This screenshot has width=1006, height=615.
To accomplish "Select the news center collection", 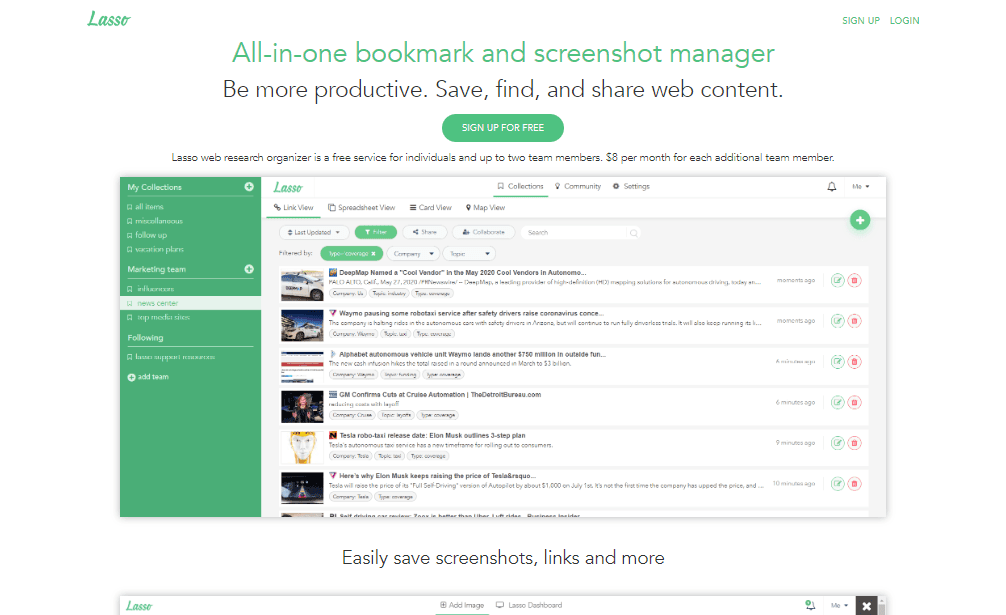I will [x=191, y=303].
